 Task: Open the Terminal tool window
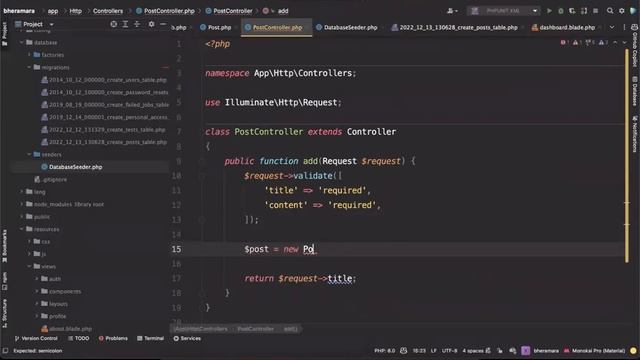pyautogui.click(x=151, y=338)
